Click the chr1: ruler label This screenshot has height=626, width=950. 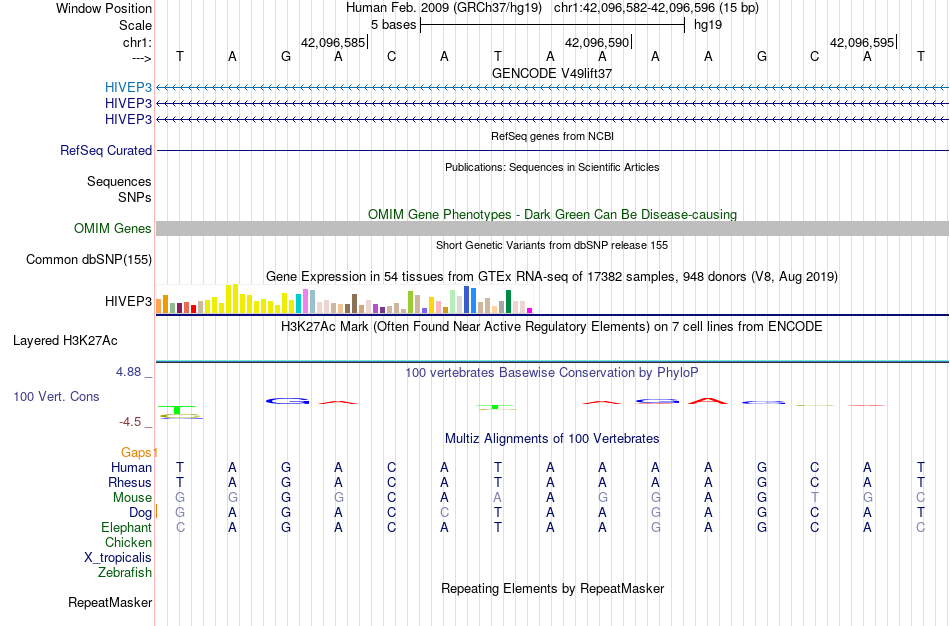click(x=137, y=42)
